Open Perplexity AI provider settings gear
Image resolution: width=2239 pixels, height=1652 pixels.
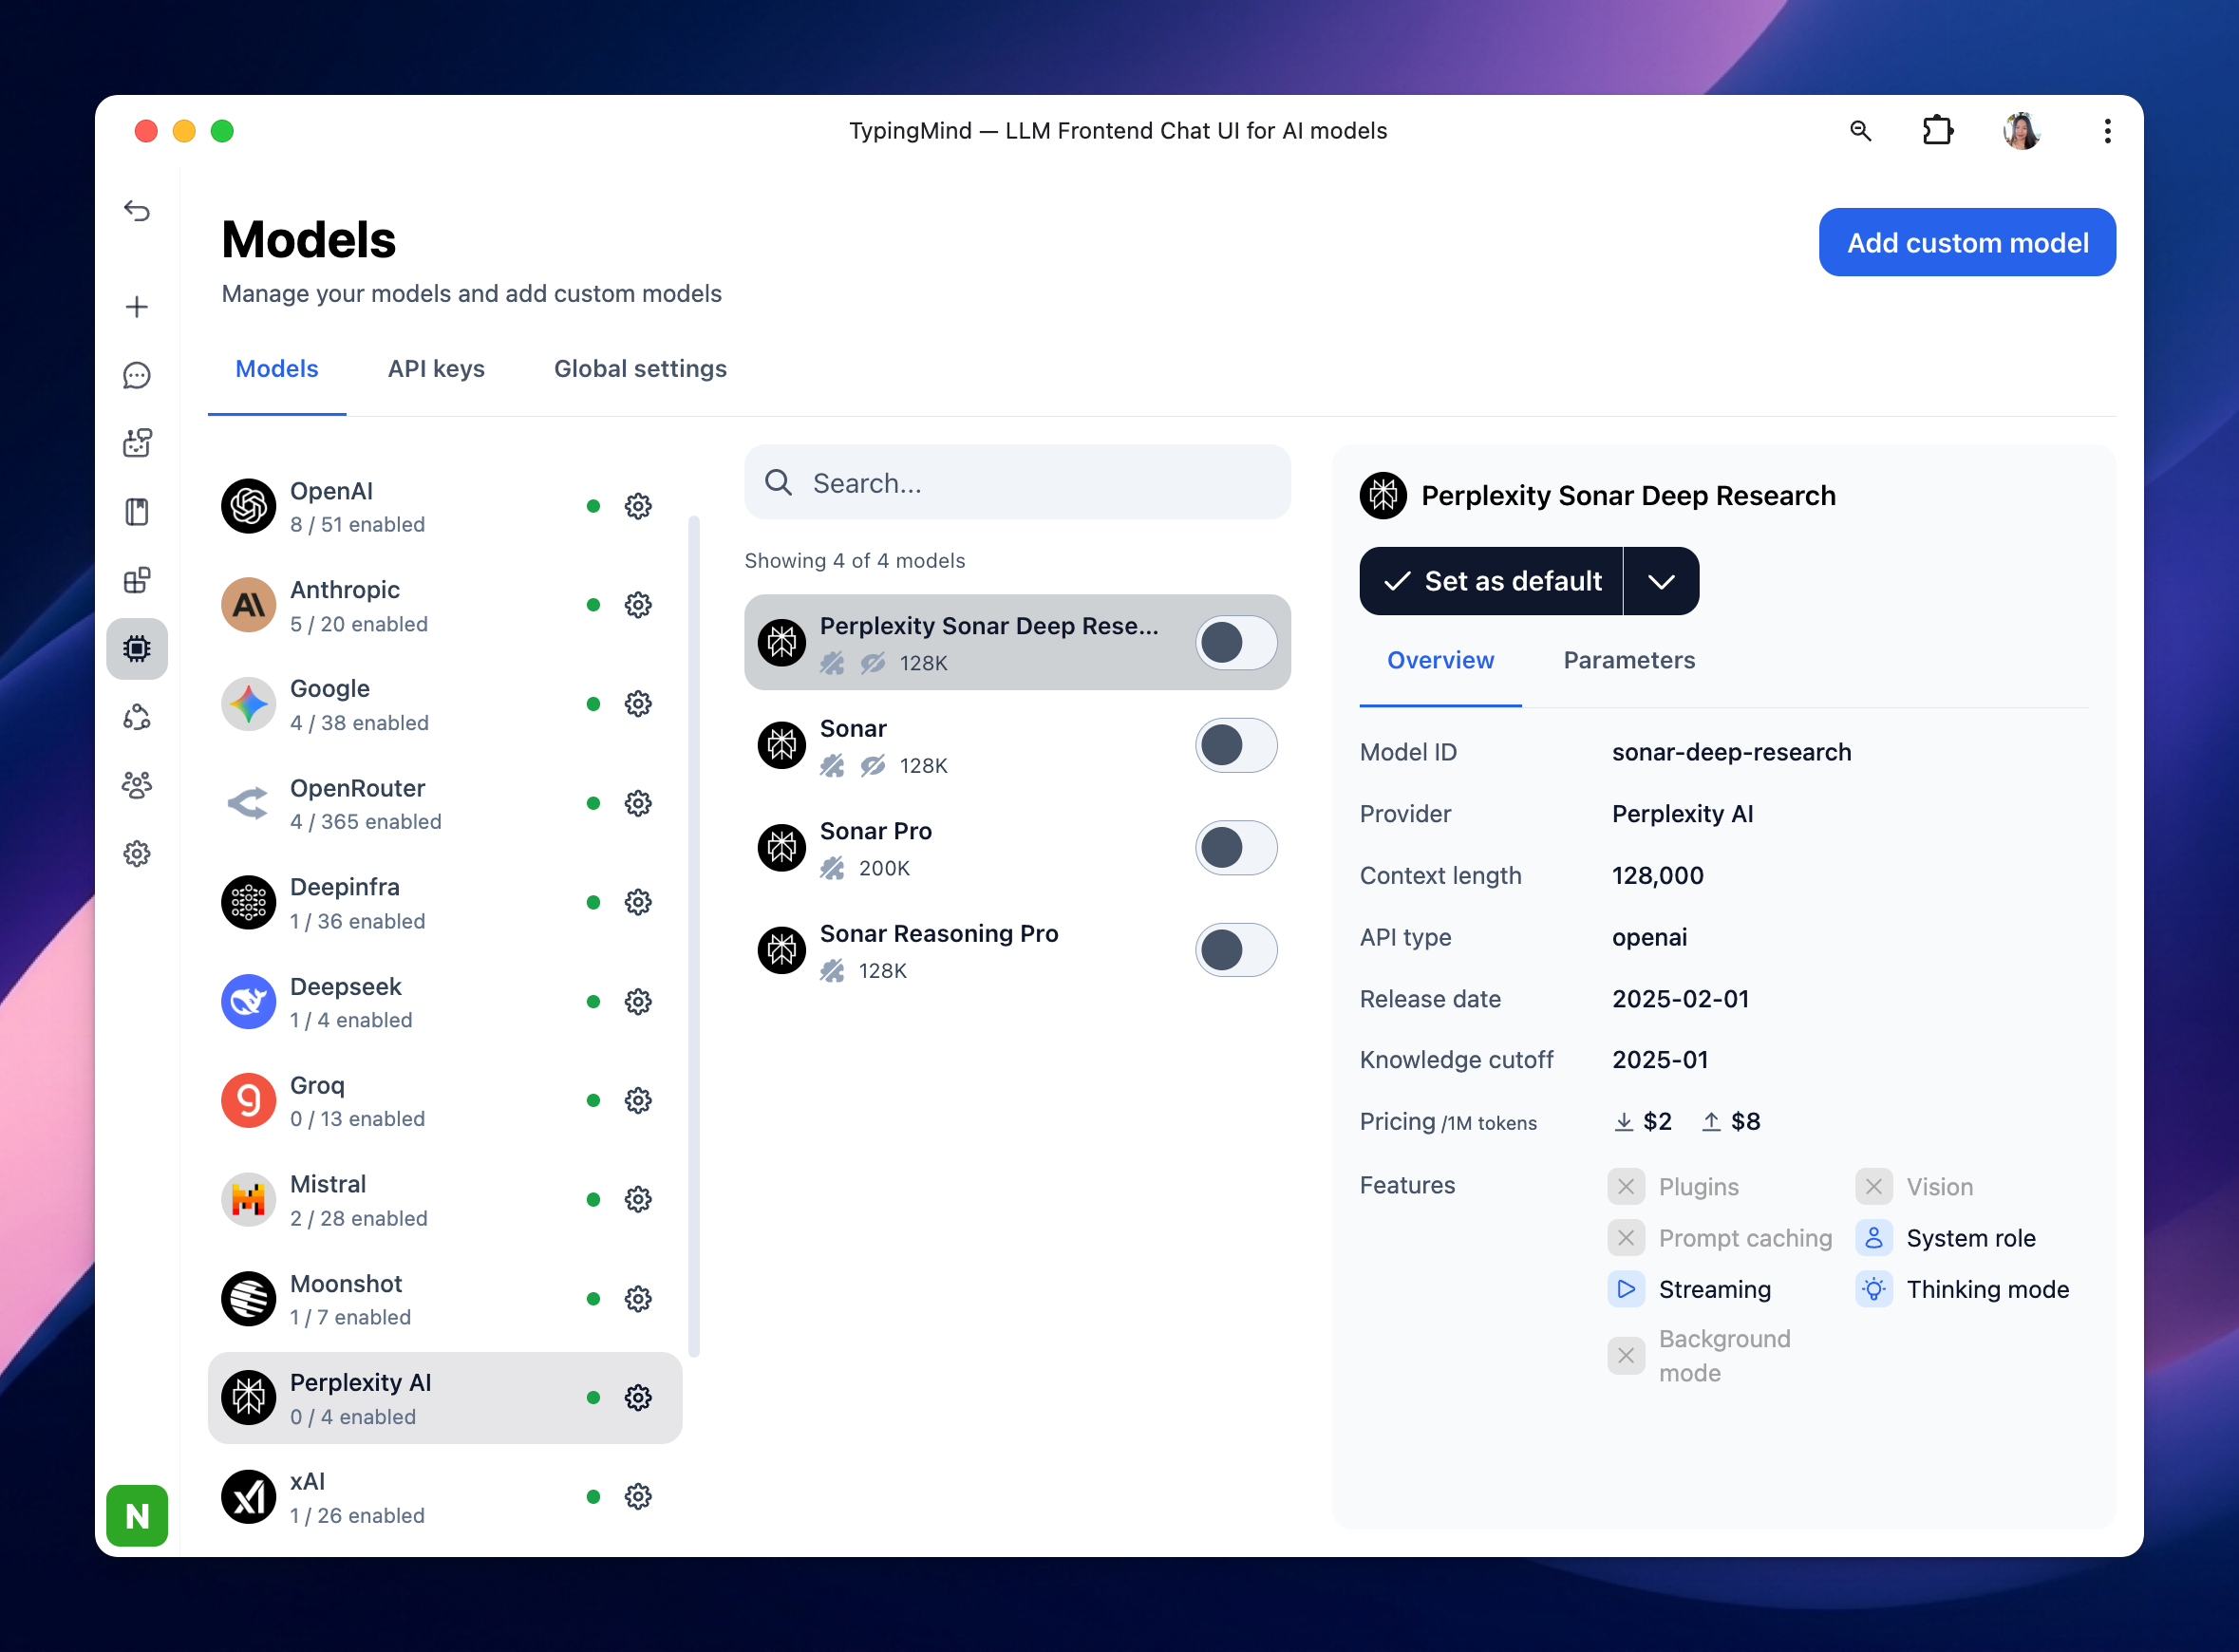638,1398
